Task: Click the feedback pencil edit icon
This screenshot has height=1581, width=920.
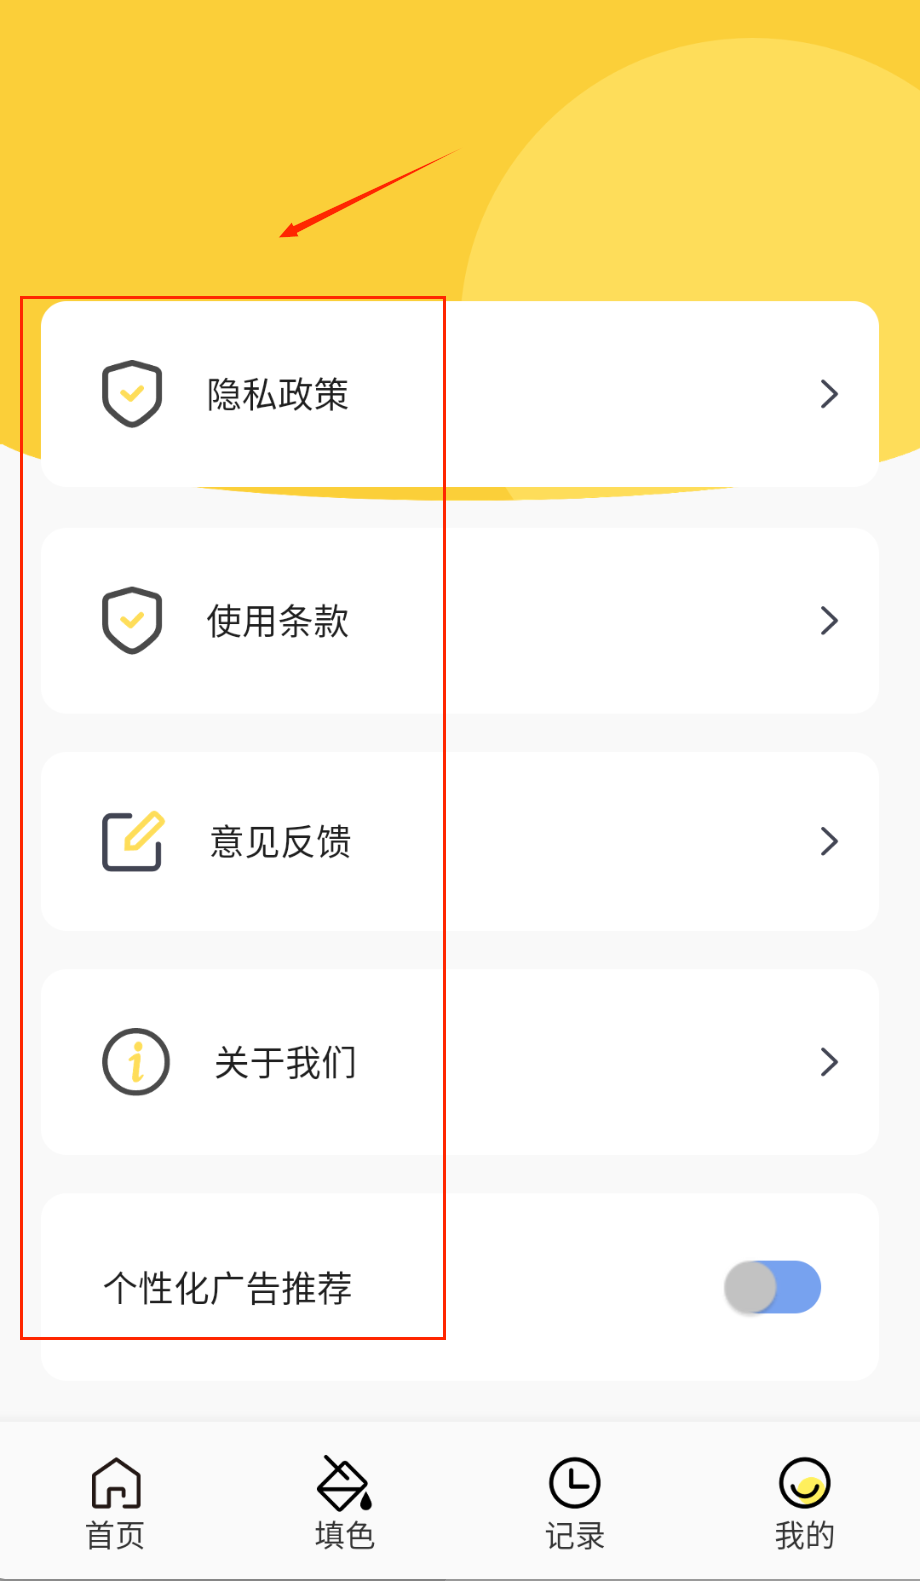Action: point(133,842)
